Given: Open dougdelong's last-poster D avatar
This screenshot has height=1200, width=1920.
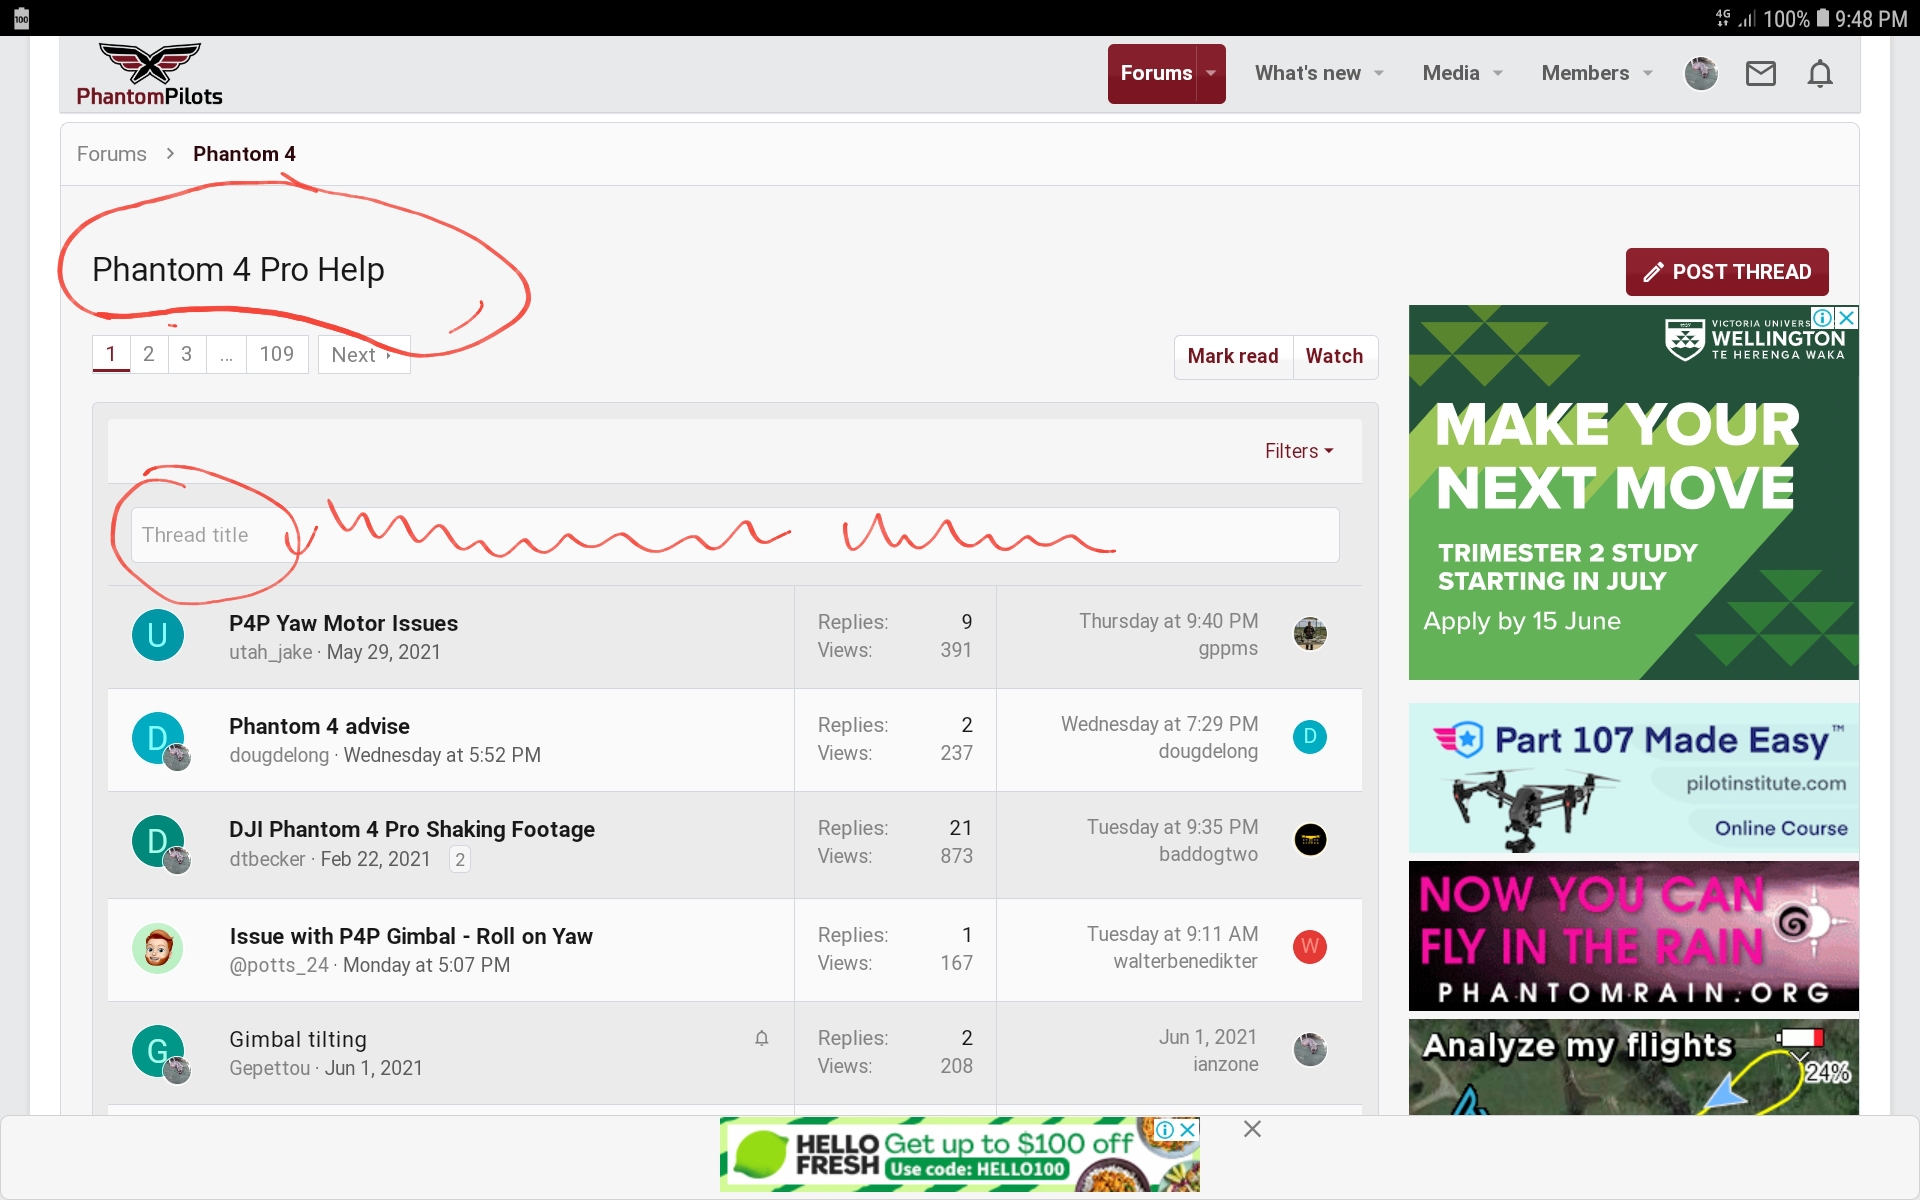Looking at the screenshot, I should [1309, 737].
